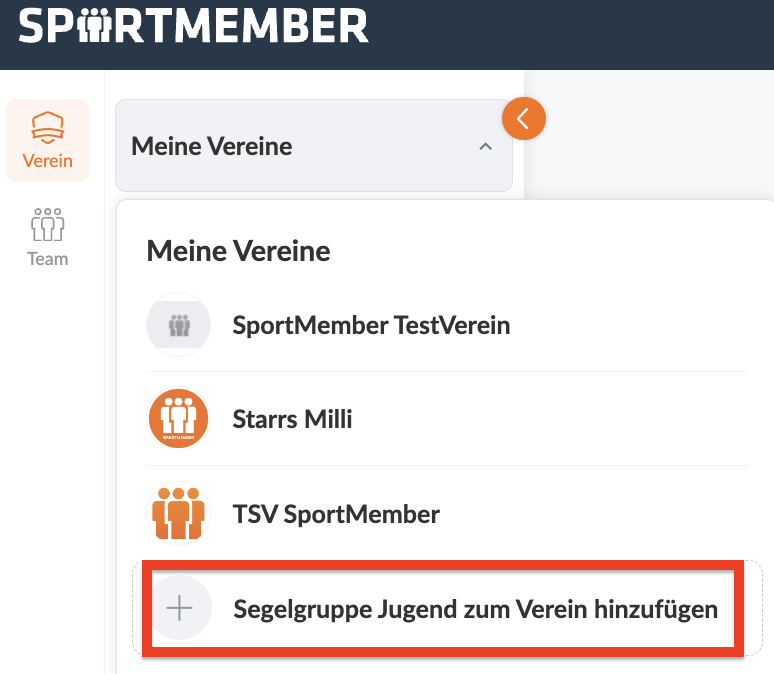Choose Starrs Milli from the club list
The height and width of the screenshot is (674, 774).
click(x=292, y=419)
